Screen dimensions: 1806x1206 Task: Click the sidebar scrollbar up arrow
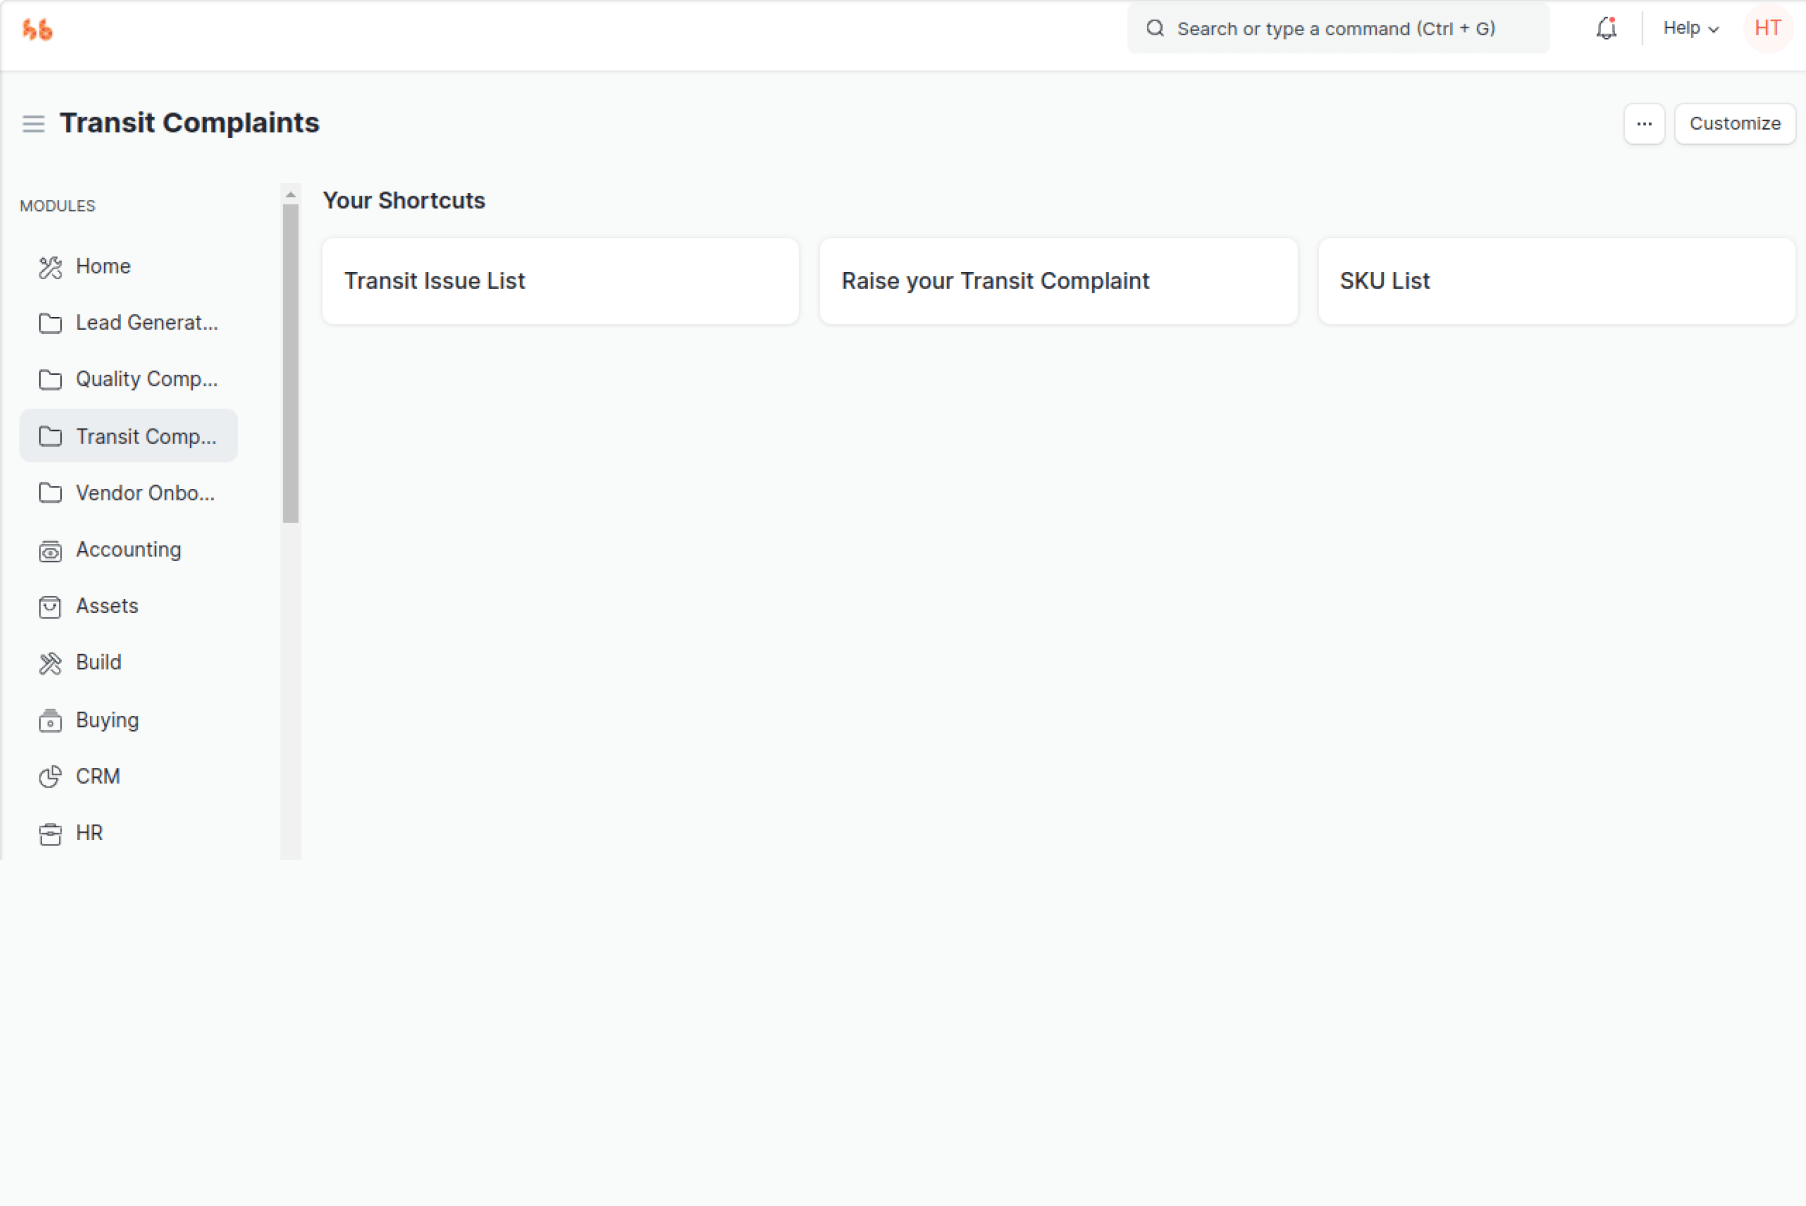click(x=291, y=195)
